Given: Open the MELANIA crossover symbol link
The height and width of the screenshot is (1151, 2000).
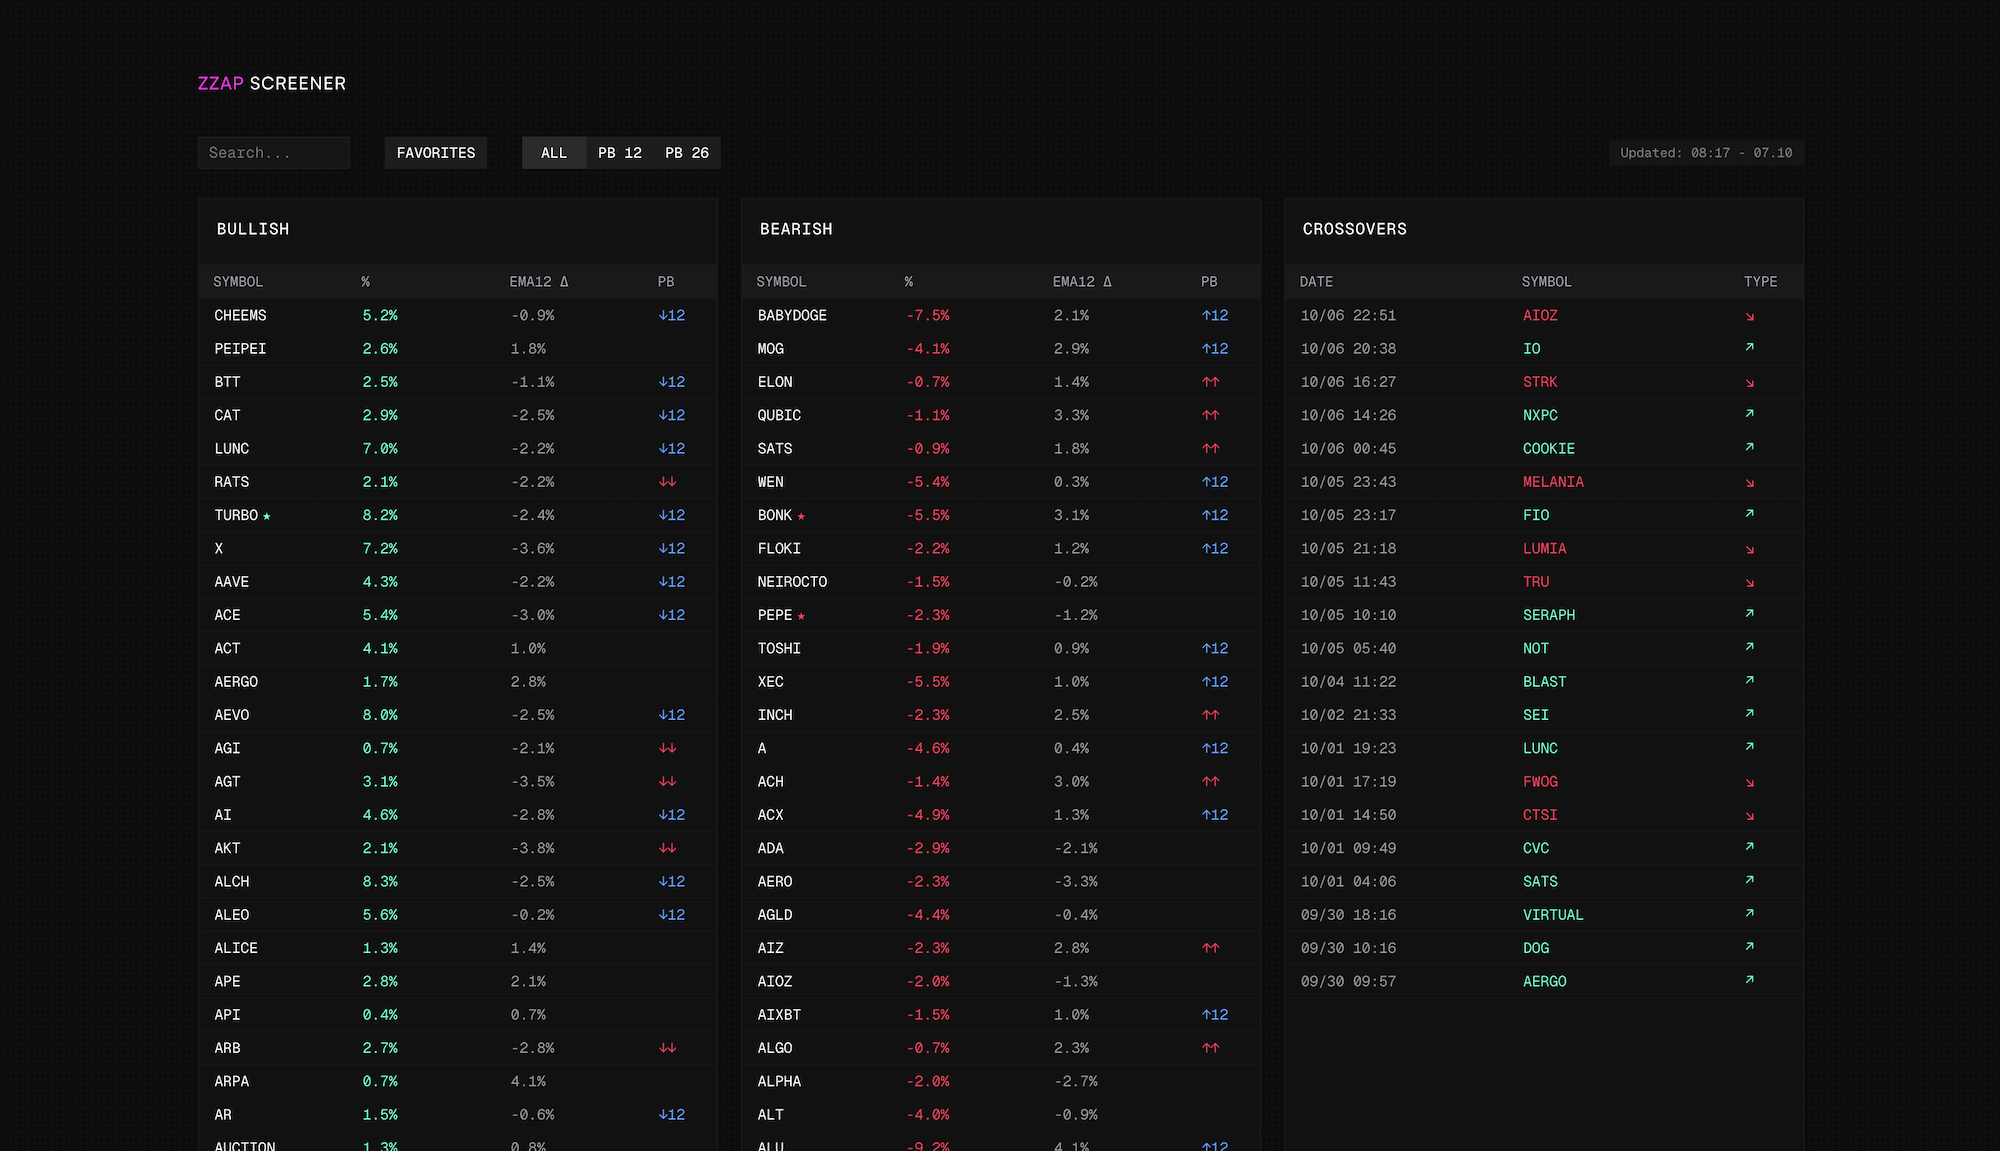Looking at the screenshot, I should (x=1553, y=482).
